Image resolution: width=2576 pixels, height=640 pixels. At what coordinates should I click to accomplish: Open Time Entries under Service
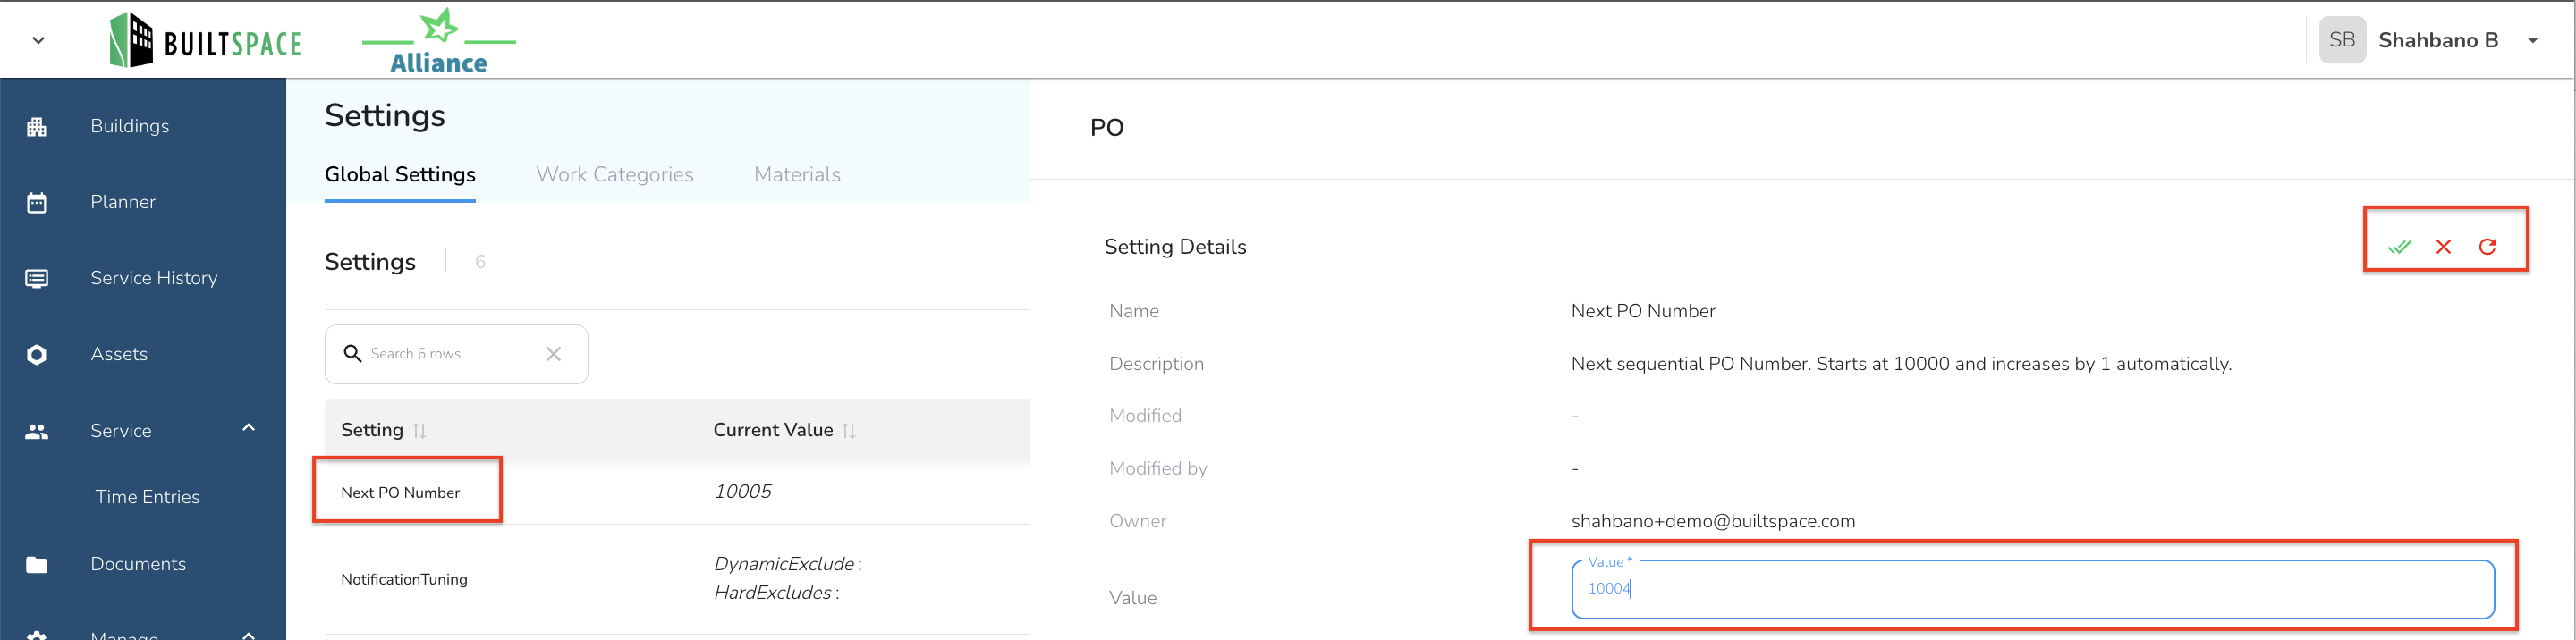pyautogui.click(x=148, y=497)
